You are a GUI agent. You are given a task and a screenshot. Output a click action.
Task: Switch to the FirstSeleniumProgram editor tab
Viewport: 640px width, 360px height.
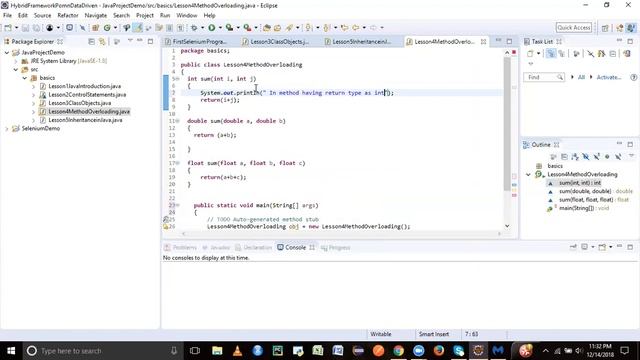(200, 42)
